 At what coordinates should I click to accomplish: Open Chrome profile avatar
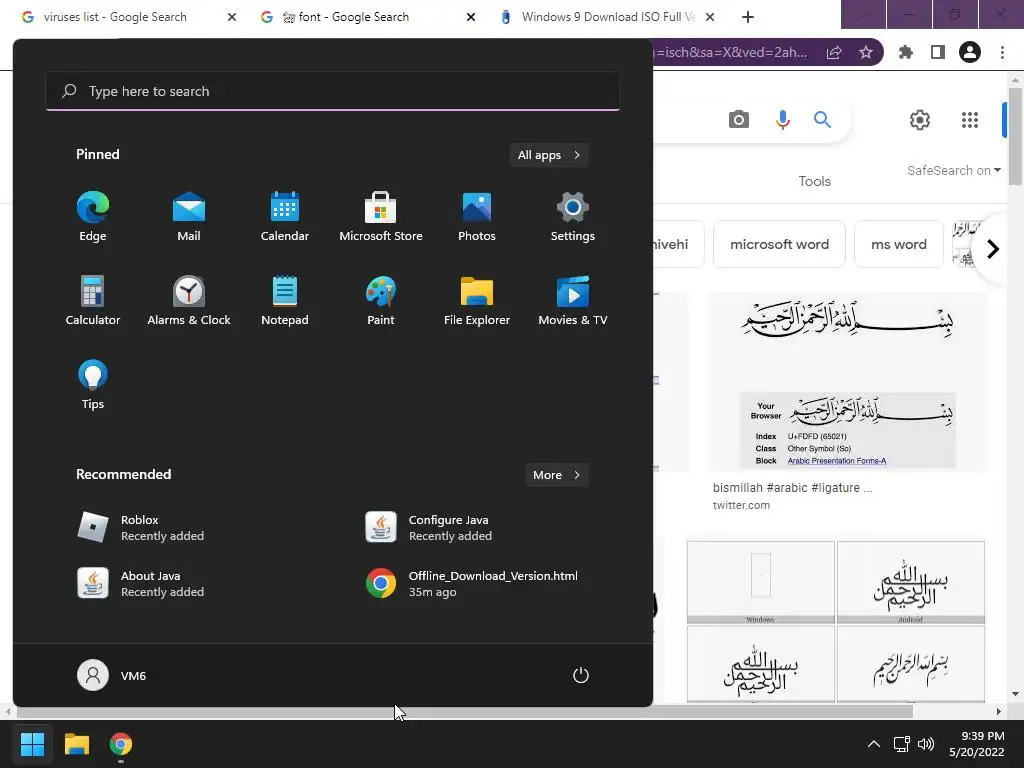click(970, 52)
